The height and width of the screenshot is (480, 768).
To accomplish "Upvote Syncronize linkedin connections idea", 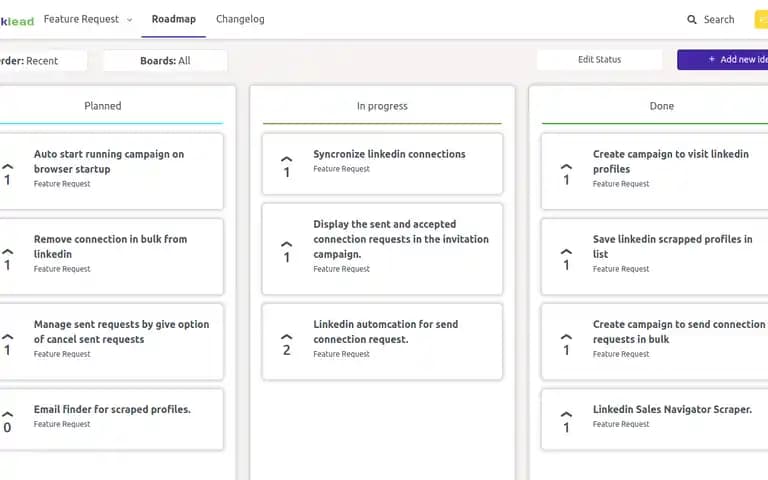I will point(287,159).
